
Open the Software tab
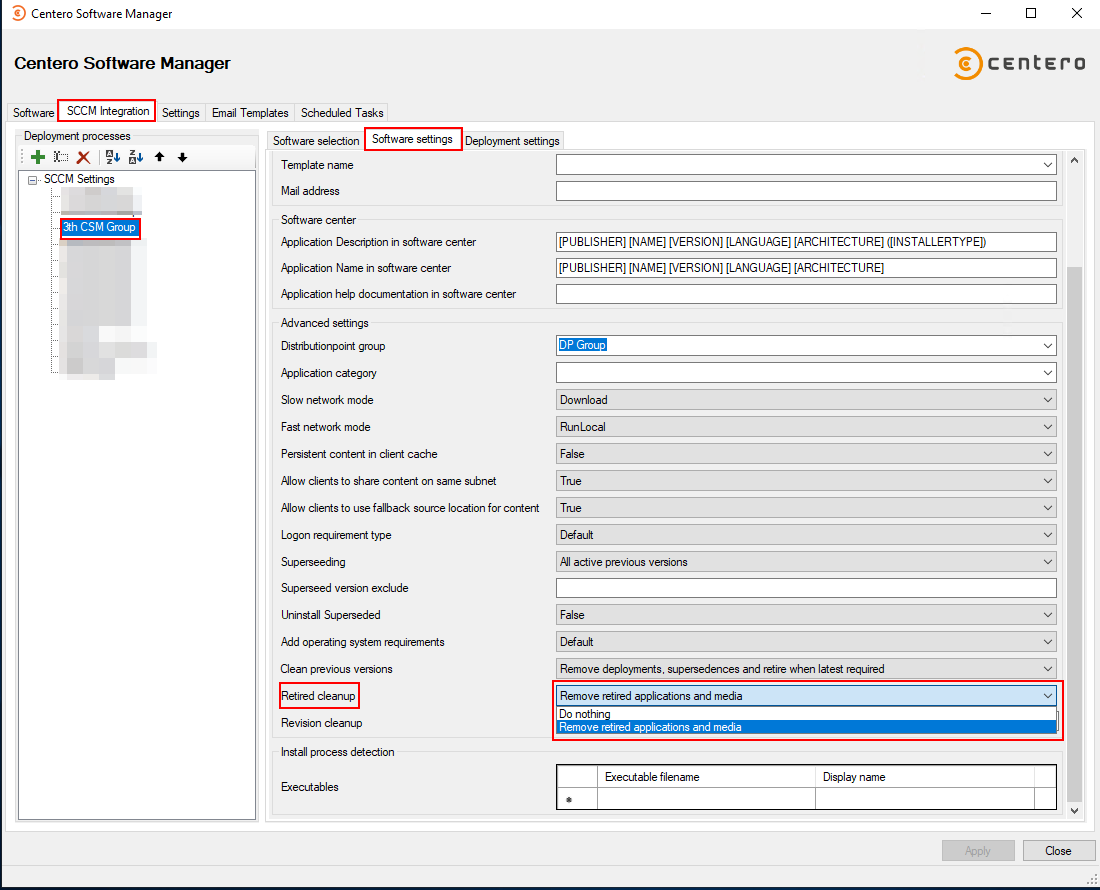pos(33,113)
